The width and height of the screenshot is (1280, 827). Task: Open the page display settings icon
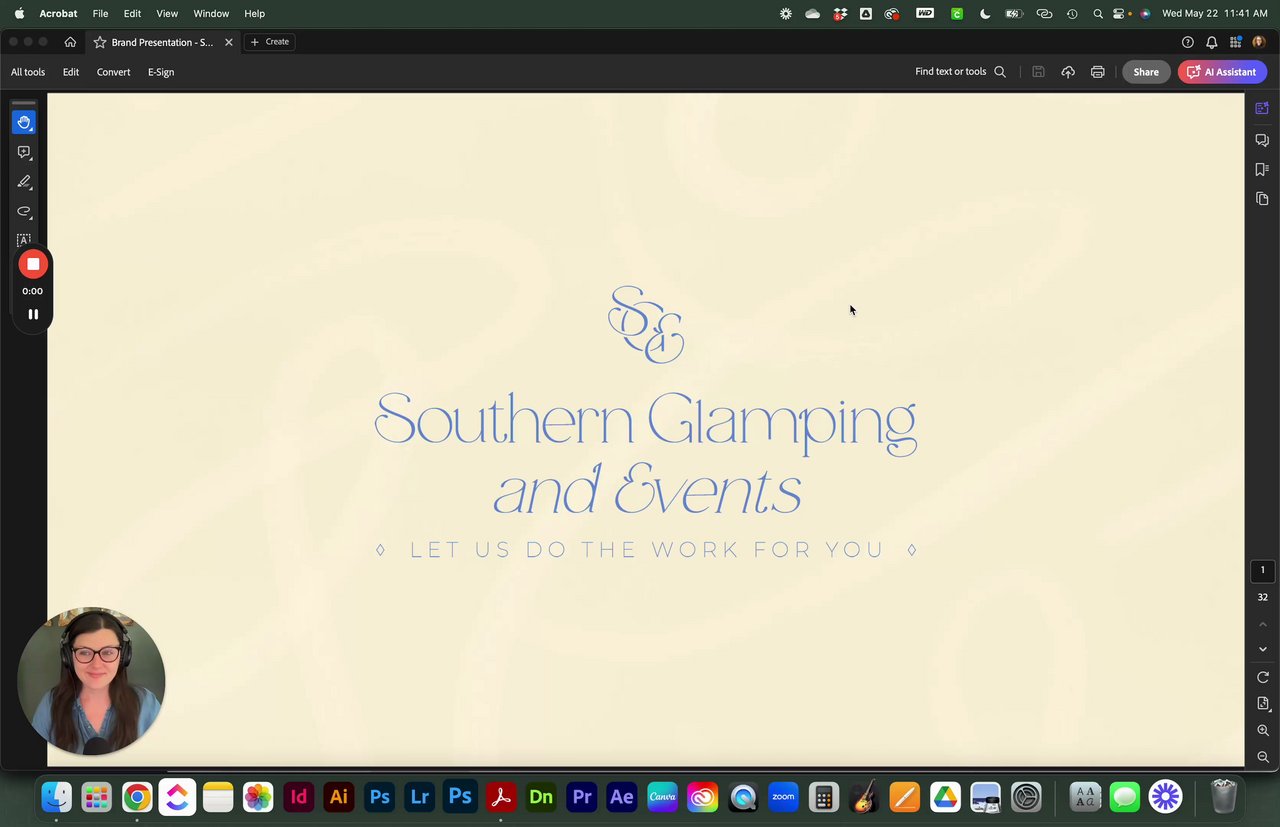click(1262, 704)
